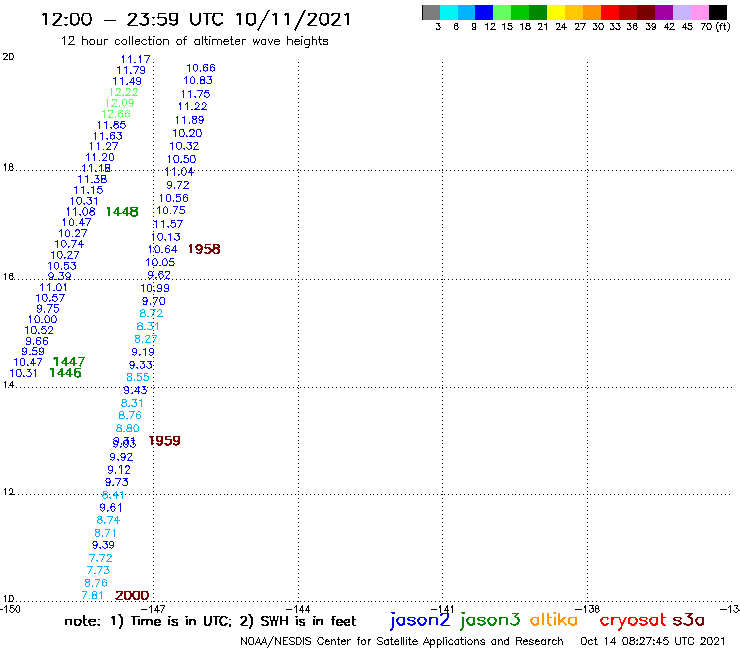Click wave height value 8.55

(x=138, y=377)
